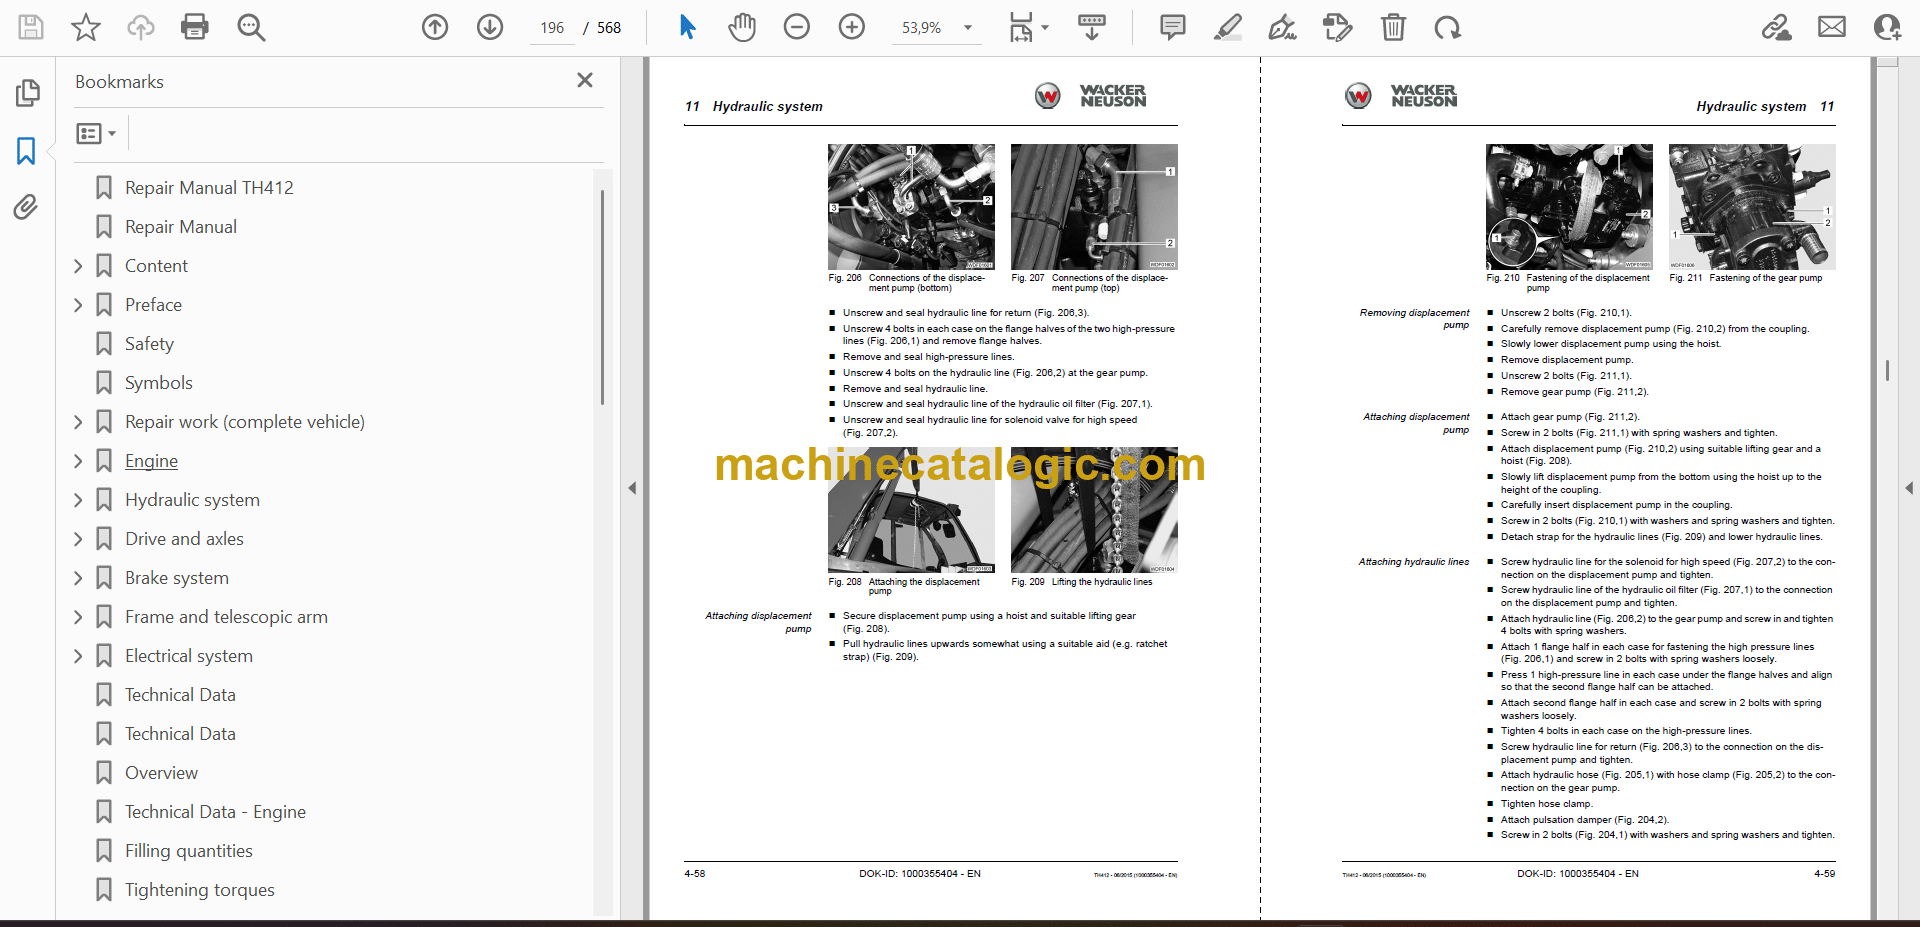Go to next page arrow
The width and height of the screenshot is (1920, 927).
point(490,27)
